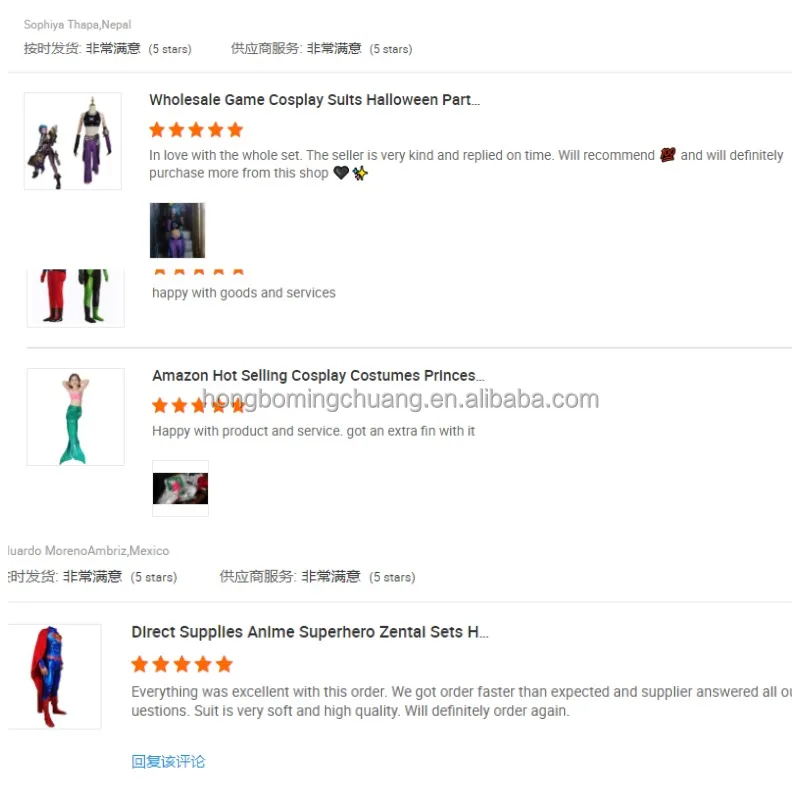This screenshot has height=800, width=800.
Task: Open the mermaid tail costume product thumbnail
Action: [x=76, y=417]
